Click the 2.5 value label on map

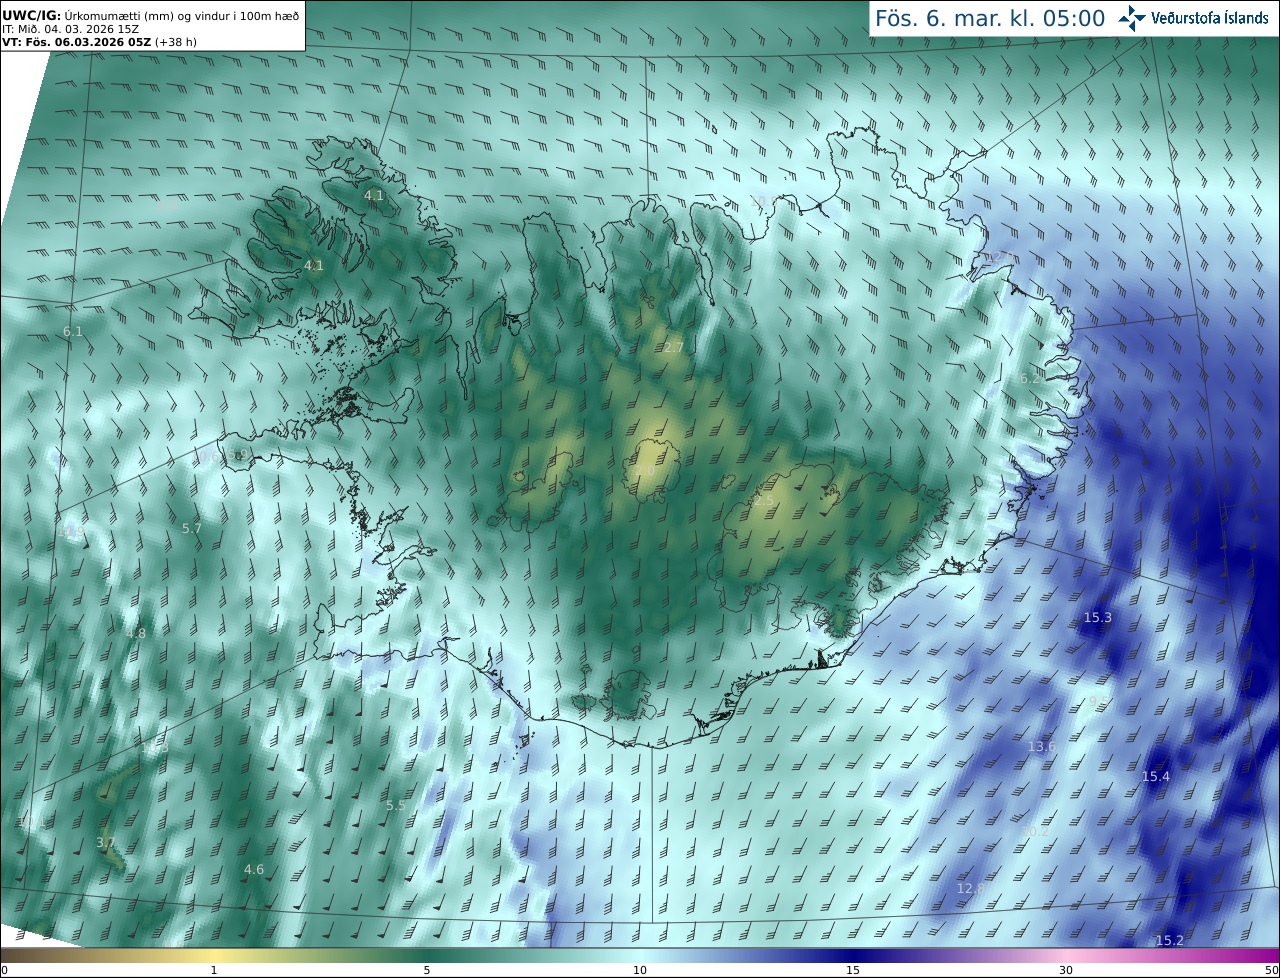tap(764, 501)
